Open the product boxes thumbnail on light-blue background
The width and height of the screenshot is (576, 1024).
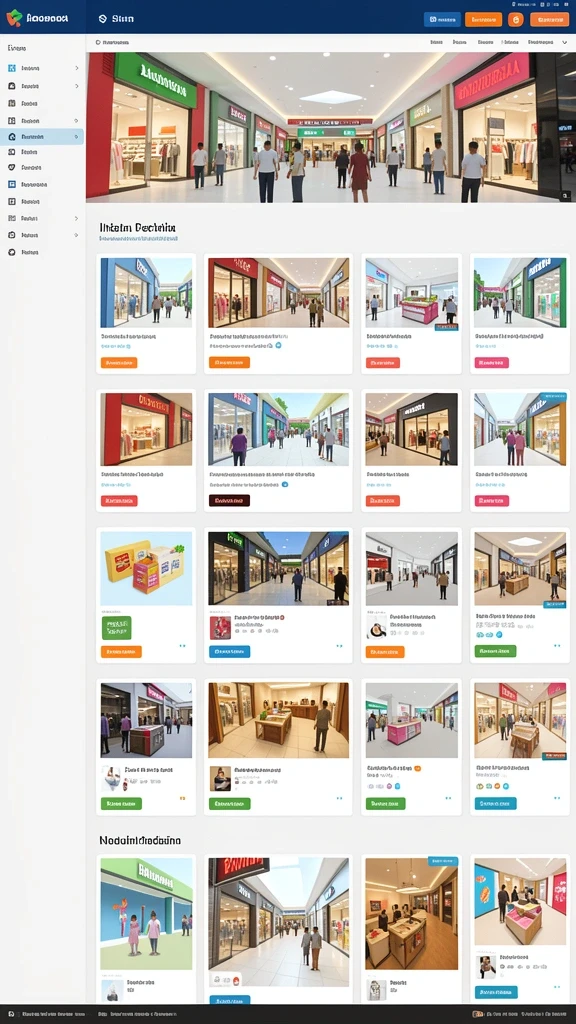[x=146, y=568]
